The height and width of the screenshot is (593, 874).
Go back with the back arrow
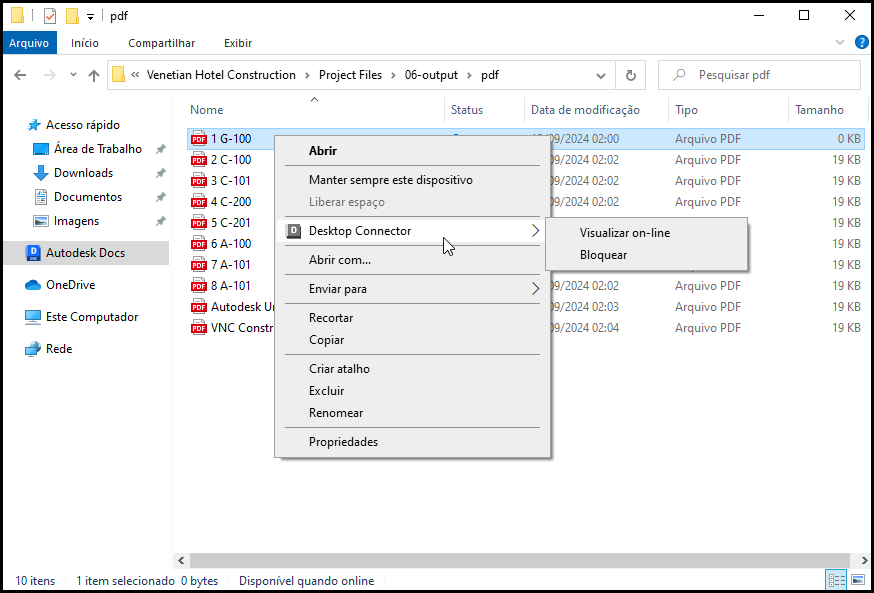(x=20, y=75)
